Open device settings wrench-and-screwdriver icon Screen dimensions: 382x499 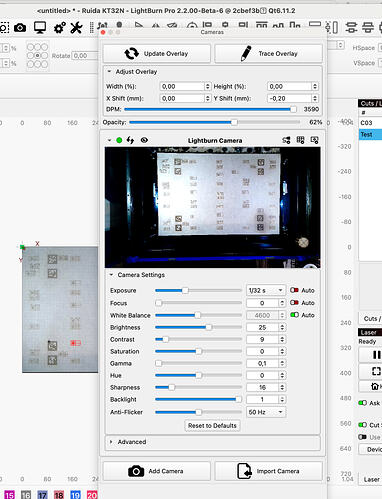[x=76, y=28]
